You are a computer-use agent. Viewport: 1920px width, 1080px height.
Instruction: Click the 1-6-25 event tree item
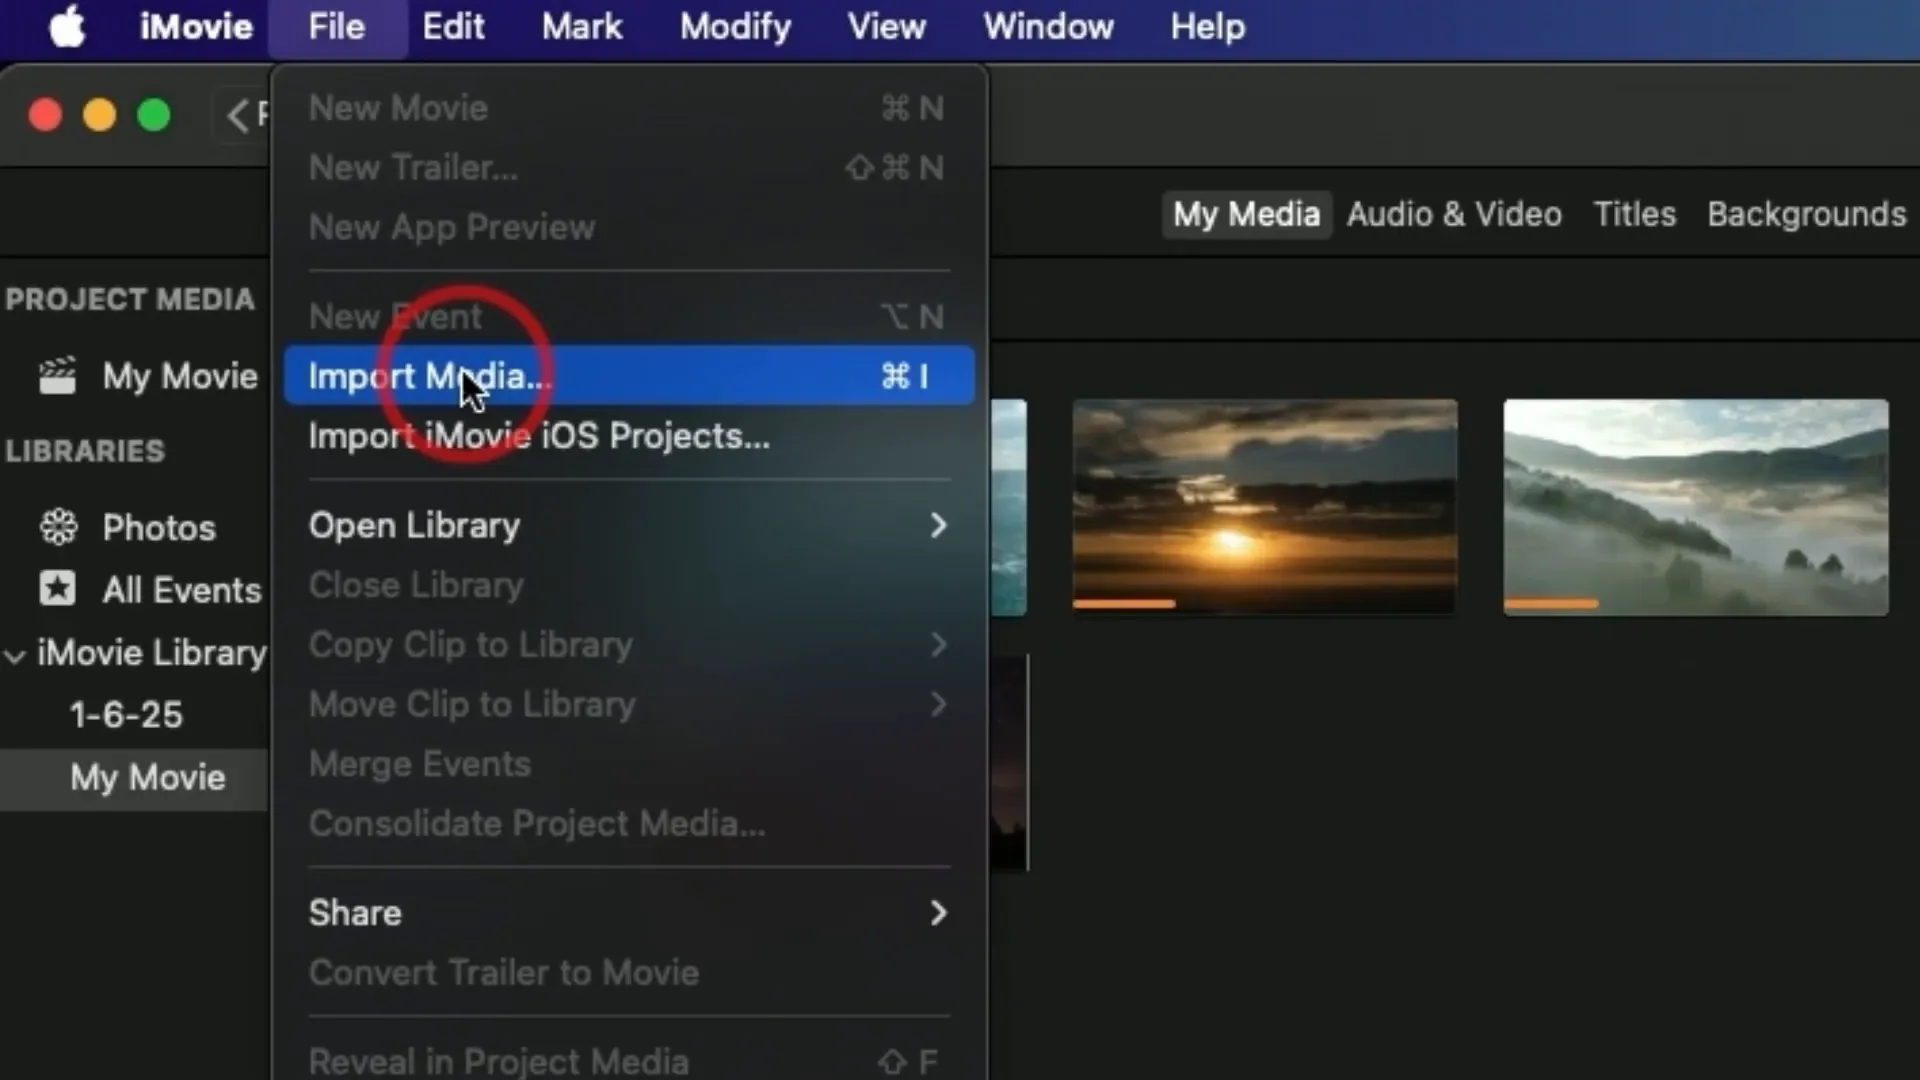pos(124,713)
